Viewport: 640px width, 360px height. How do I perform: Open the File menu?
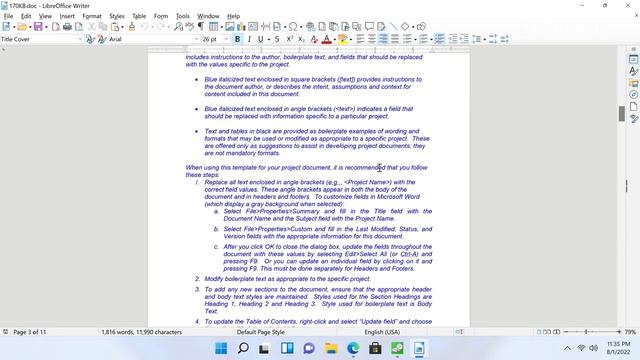[8, 16]
